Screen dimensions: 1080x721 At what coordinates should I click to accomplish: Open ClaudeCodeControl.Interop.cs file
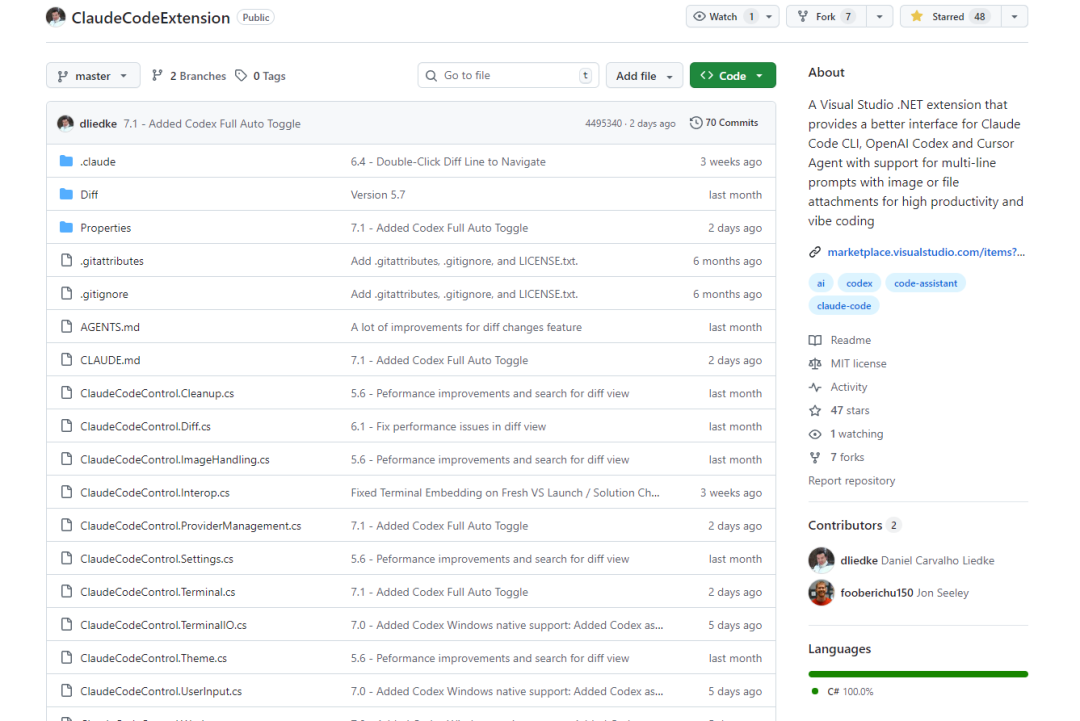point(155,492)
